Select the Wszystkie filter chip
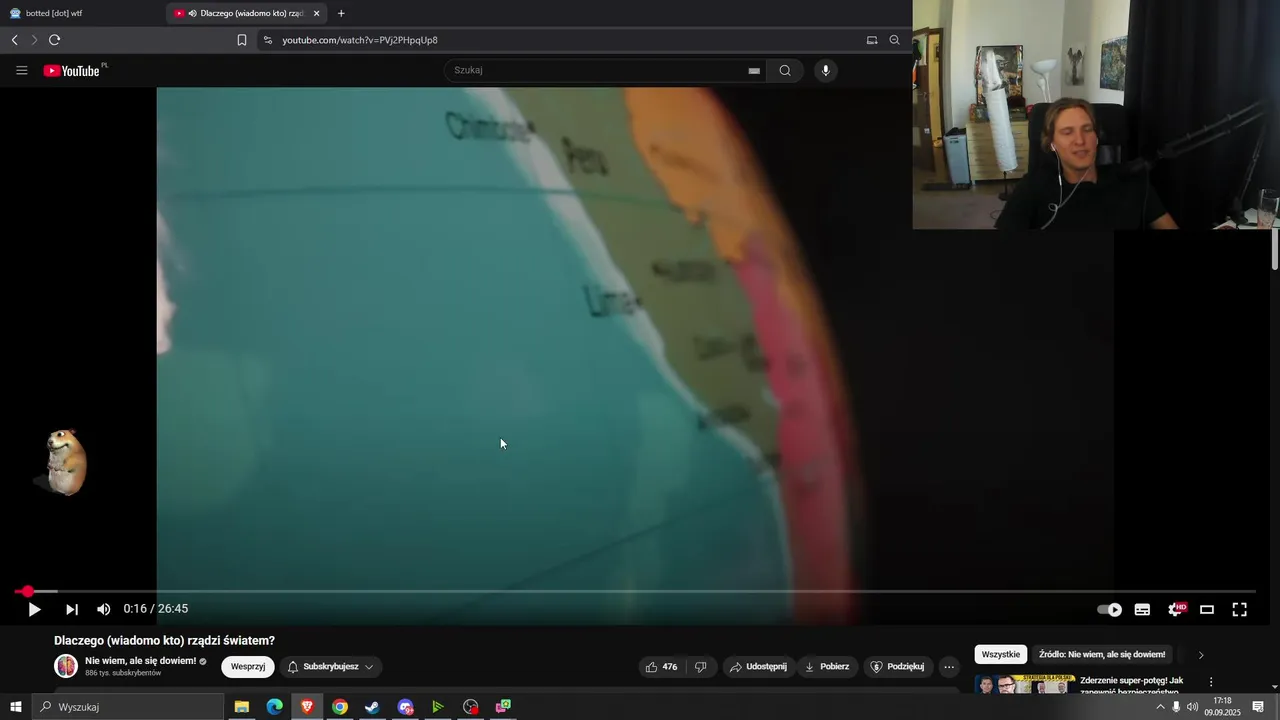 click(1001, 654)
